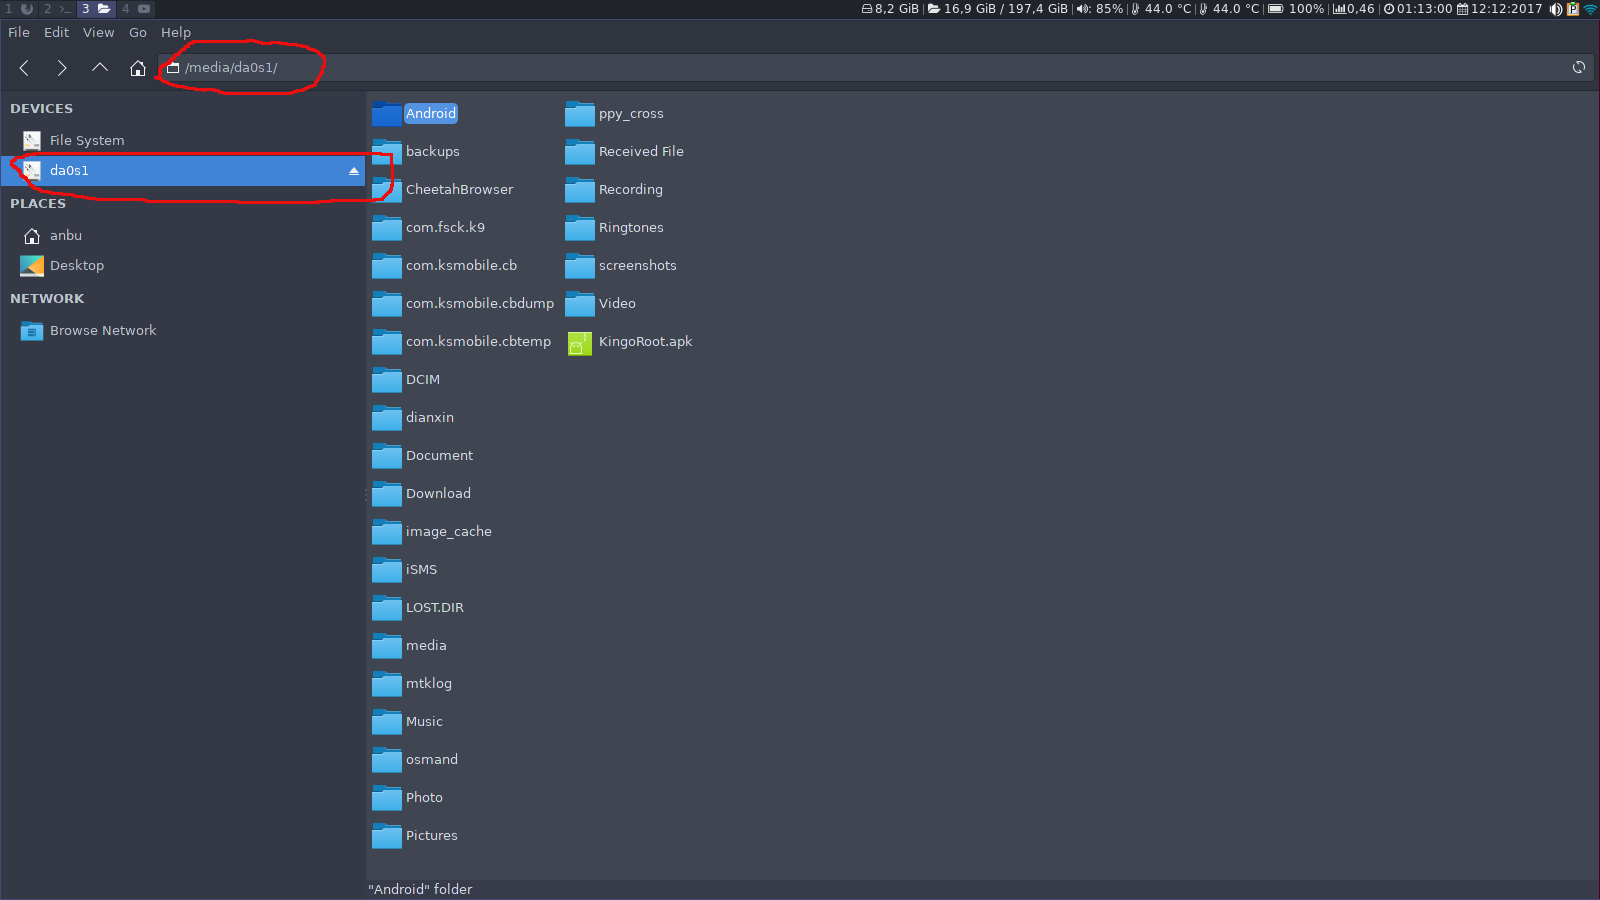The height and width of the screenshot is (900, 1600).
Task: Open the View menu
Action: tap(98, 32)
